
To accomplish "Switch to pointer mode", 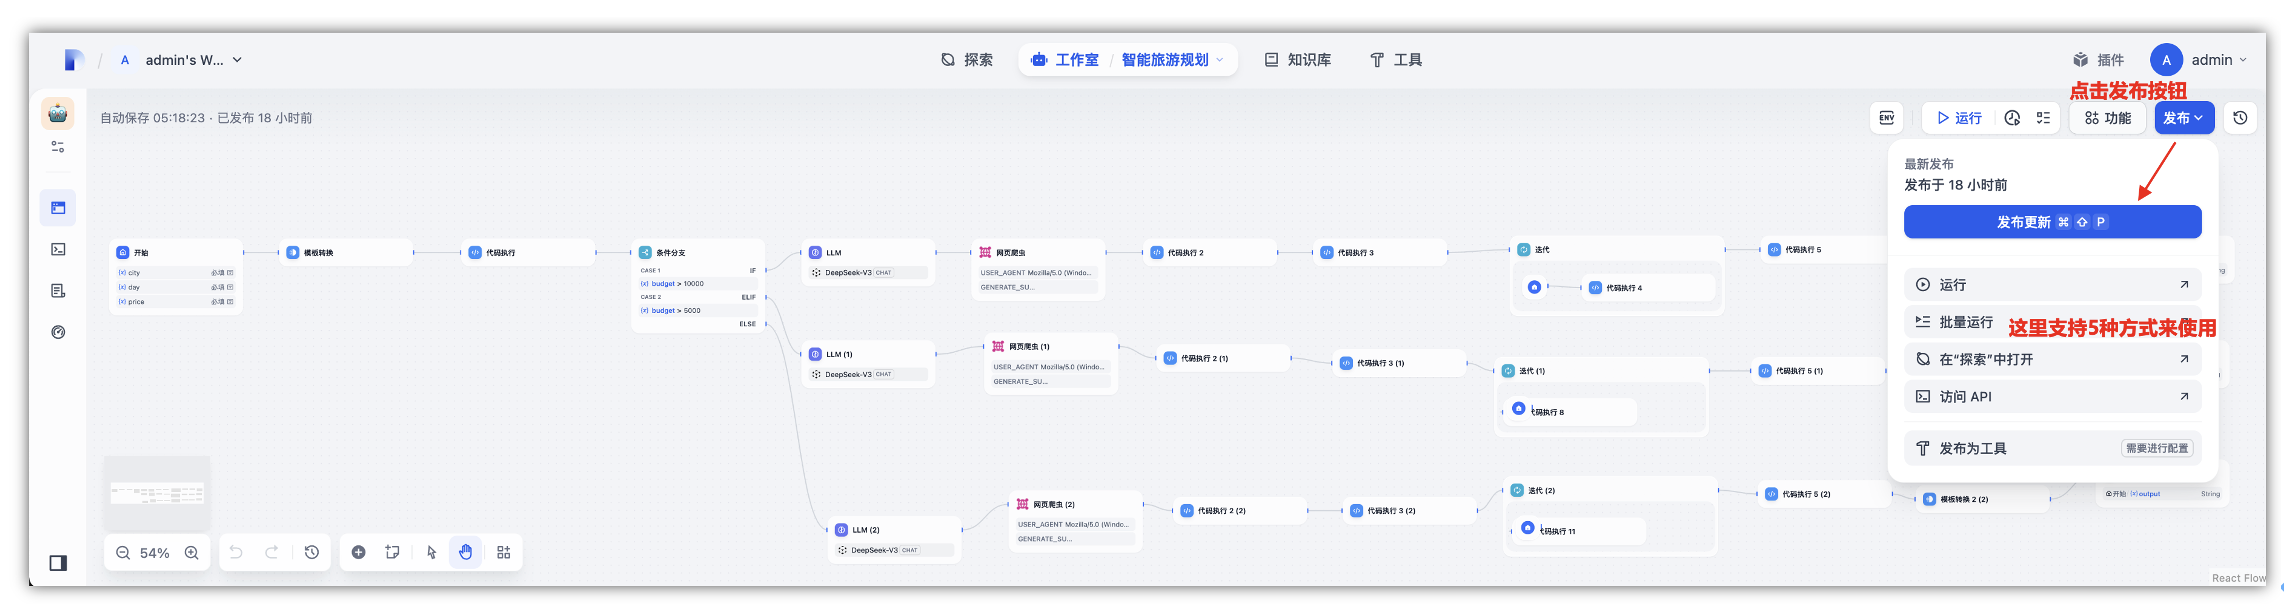I will click(432, 552).
